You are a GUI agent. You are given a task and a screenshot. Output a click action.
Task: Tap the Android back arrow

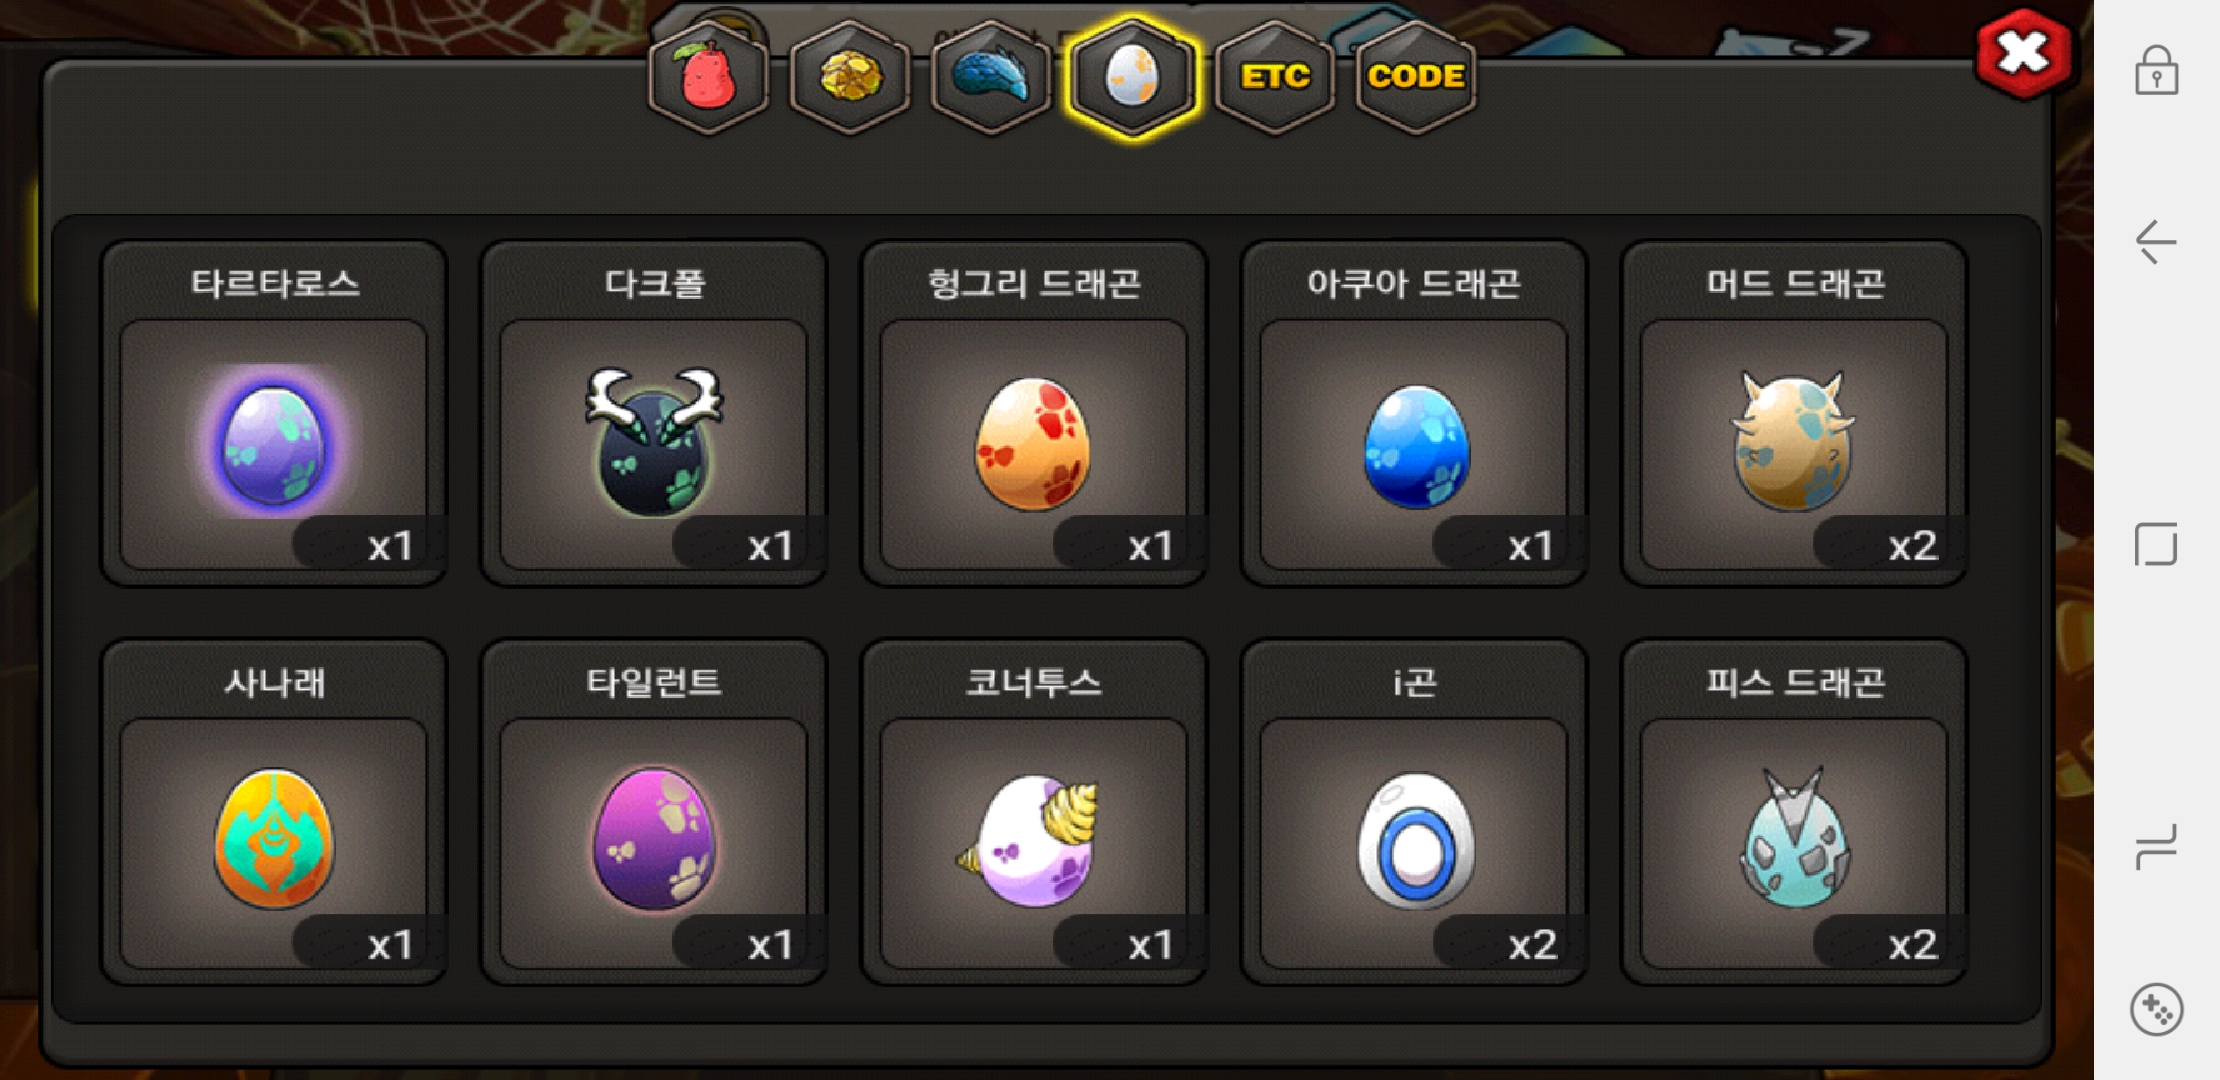[2156, 242]
